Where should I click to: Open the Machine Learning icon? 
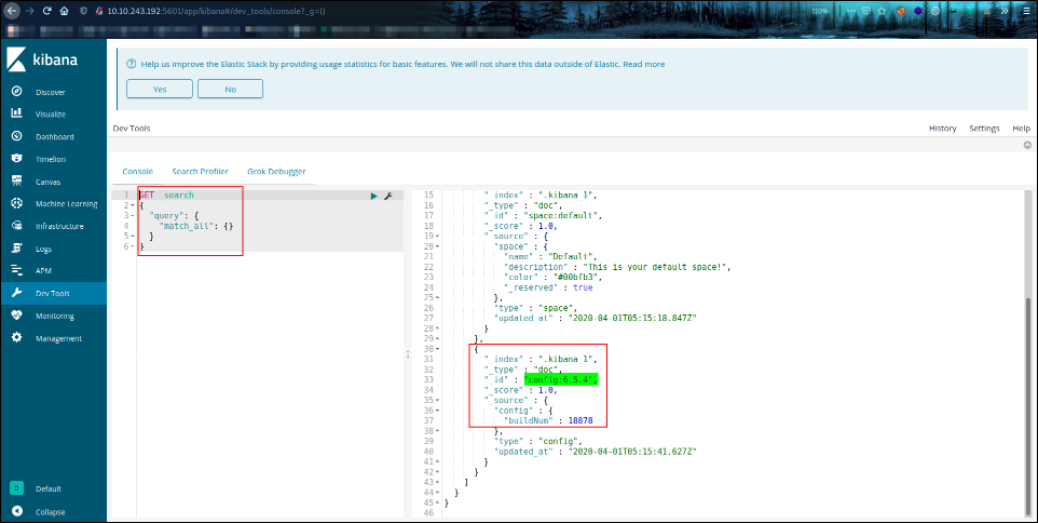17,203
